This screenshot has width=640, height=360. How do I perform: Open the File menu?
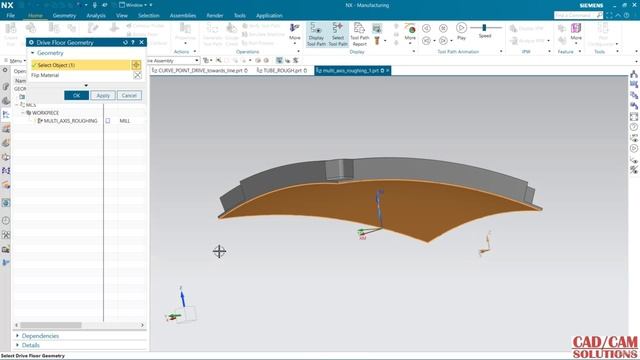[11, 16]
